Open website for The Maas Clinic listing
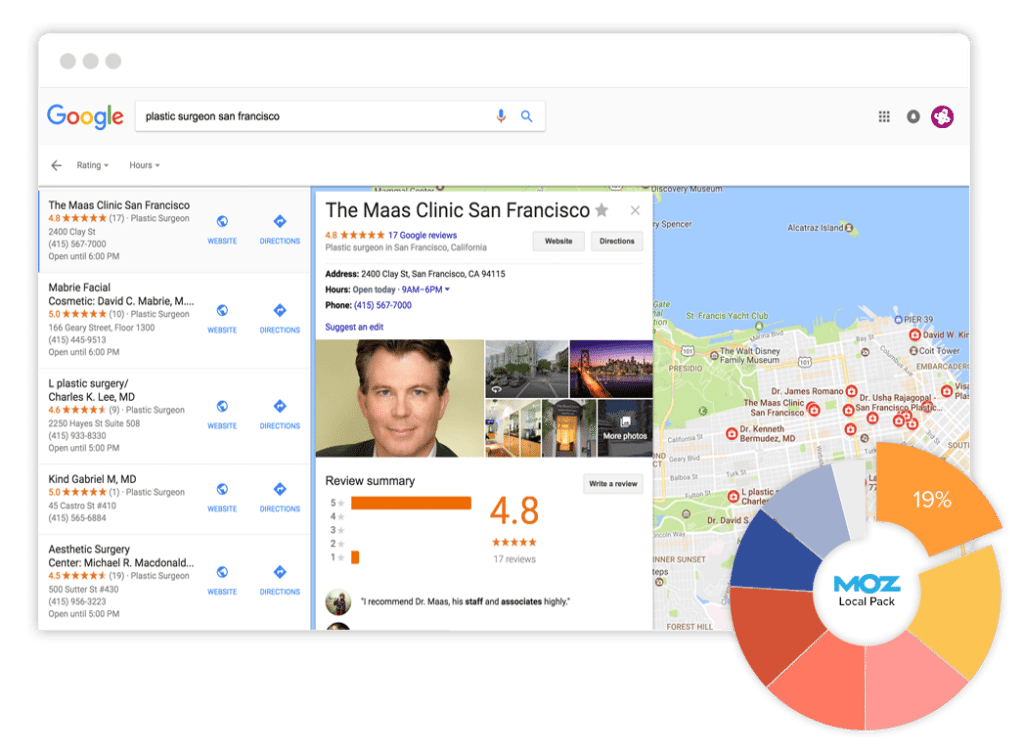This screenshot has height=753, width=1024. tap(222, 229)
